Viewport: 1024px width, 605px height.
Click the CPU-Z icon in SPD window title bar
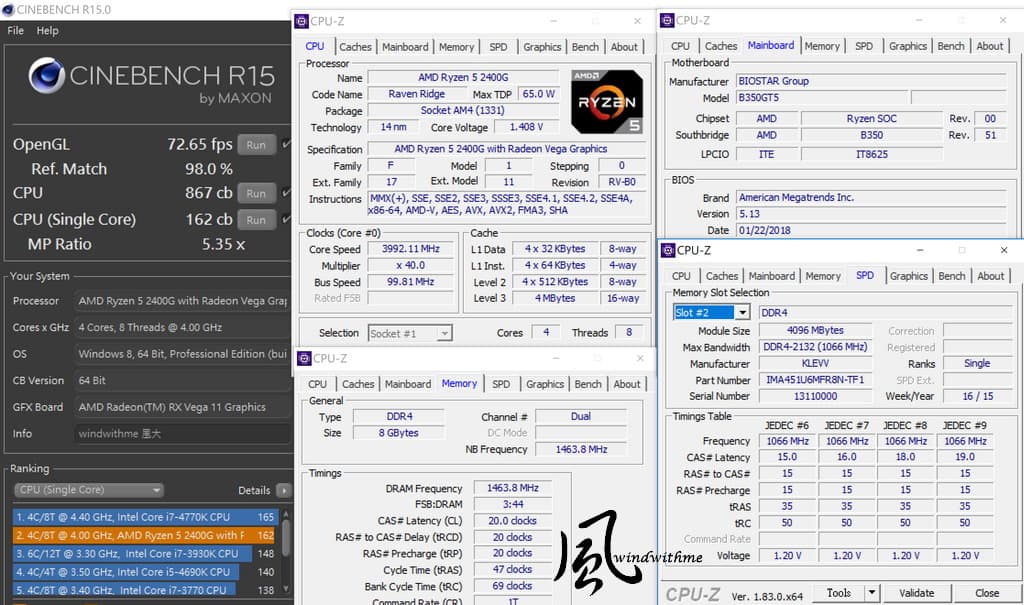[668, 250]
